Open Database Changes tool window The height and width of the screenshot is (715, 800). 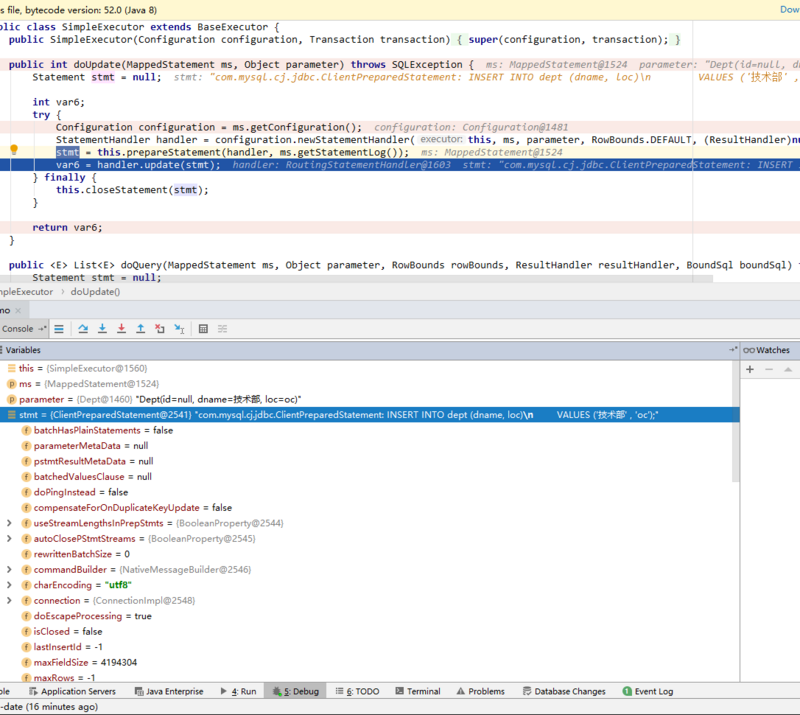(x=564, y=691)
